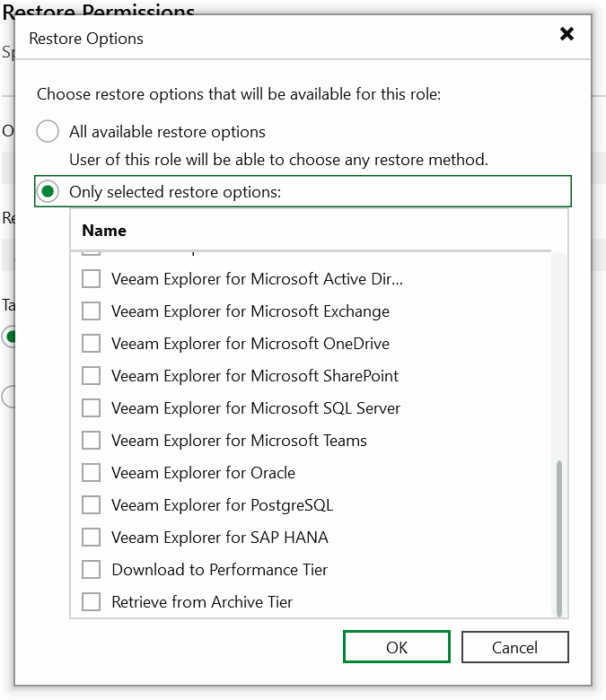Select Only selected restore options radio button

coord(48,192)
